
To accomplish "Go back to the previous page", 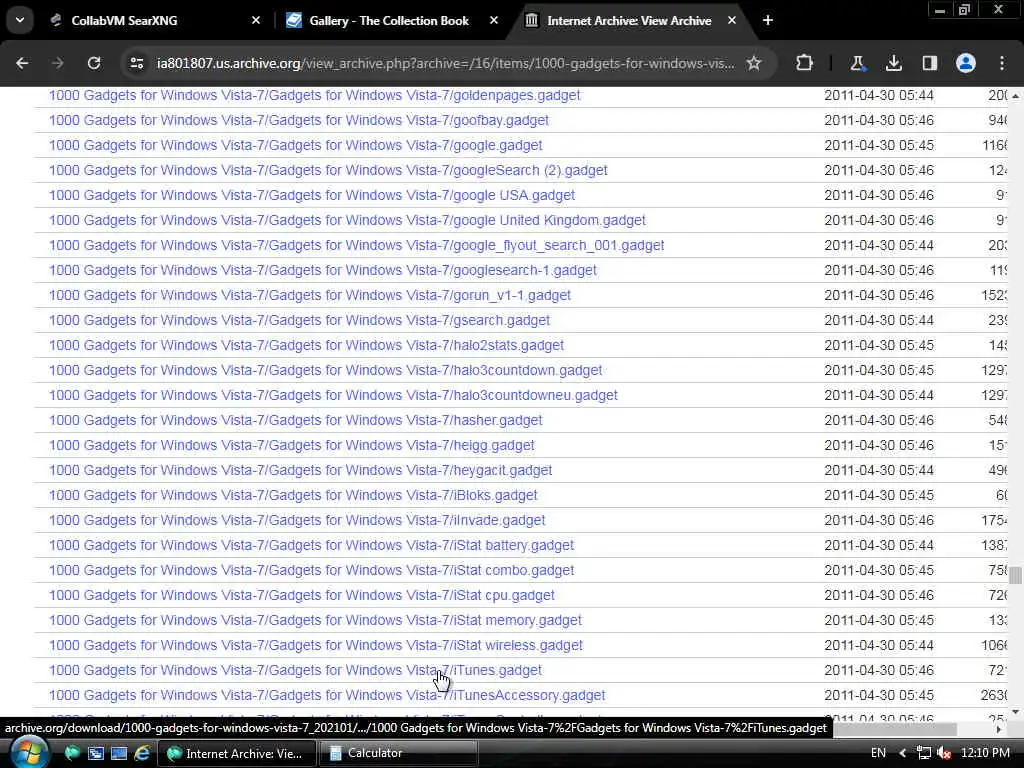I will coord(22,63).
